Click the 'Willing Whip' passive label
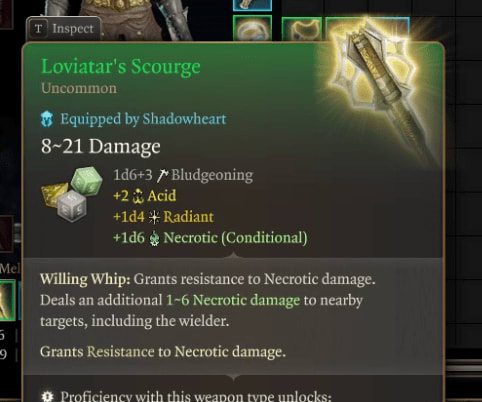The width and height of the screenshot is (482, 402). [85, 279]
